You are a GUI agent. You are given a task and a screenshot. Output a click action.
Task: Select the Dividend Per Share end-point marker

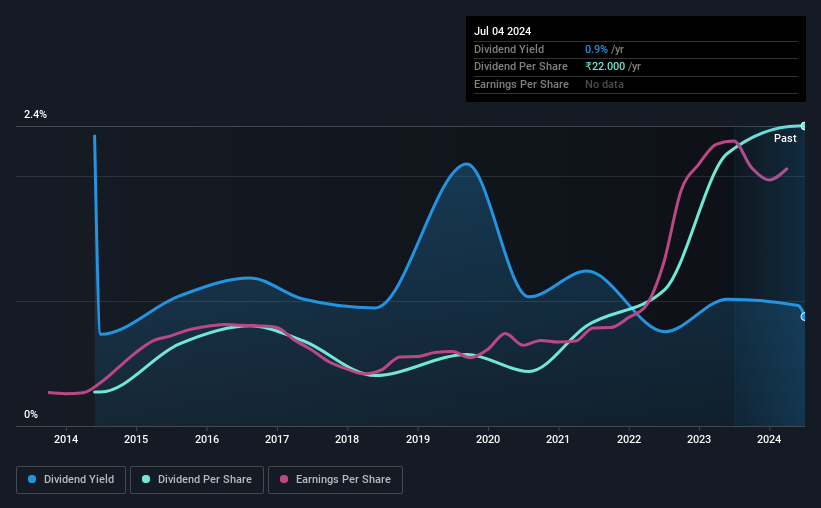point(804,126)
